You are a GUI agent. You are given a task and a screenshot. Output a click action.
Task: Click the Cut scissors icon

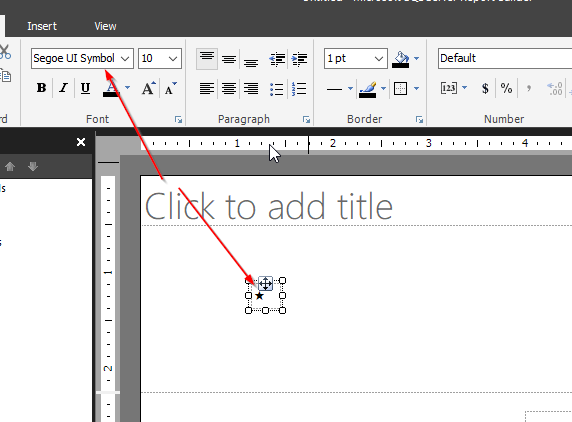(x=5, y=52)
